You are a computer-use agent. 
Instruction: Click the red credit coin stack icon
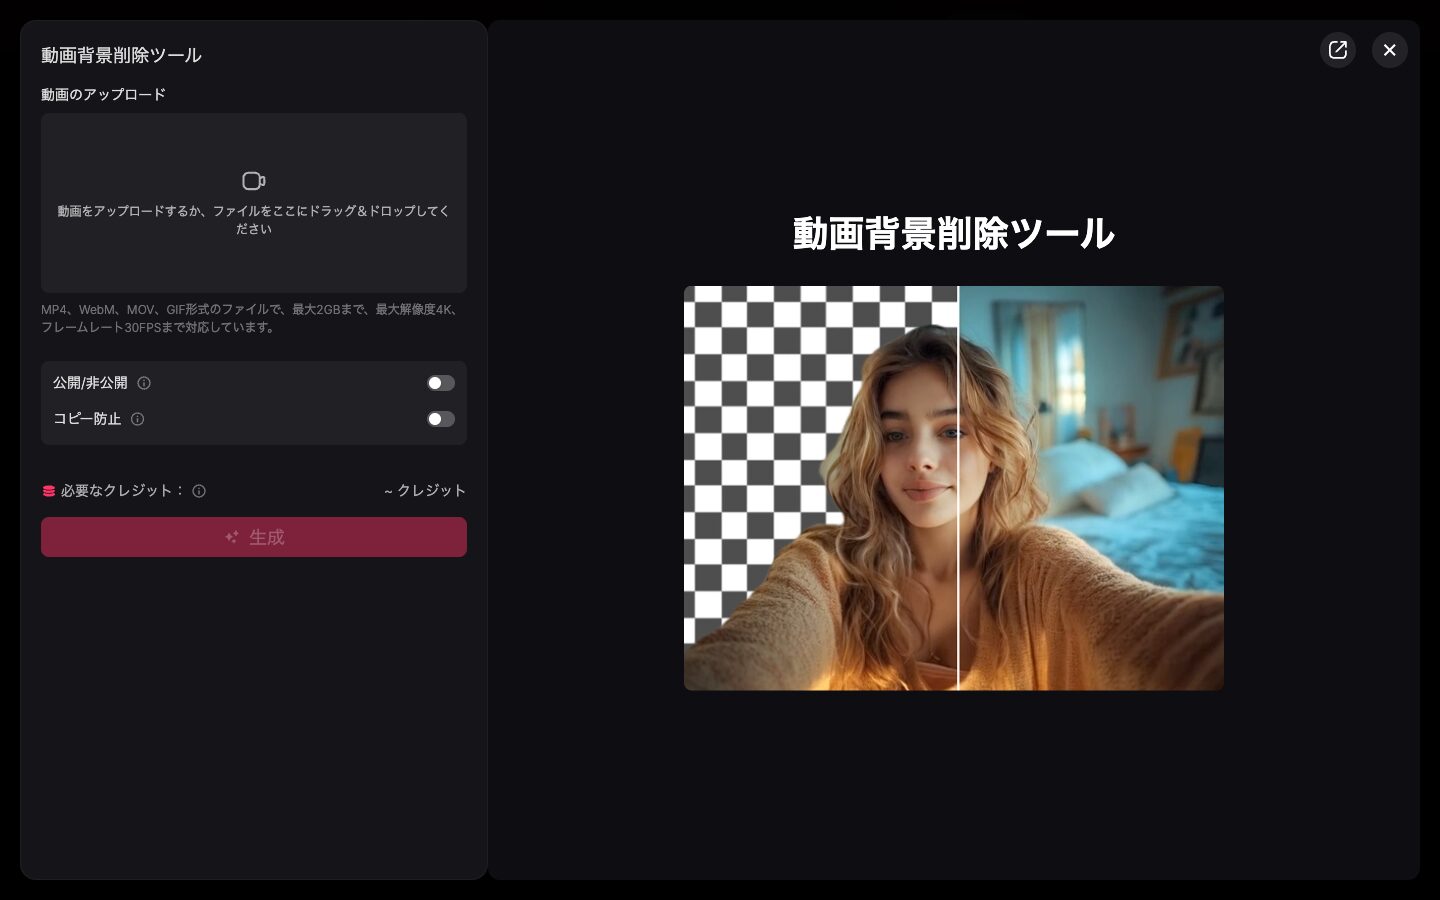[48, 491]
